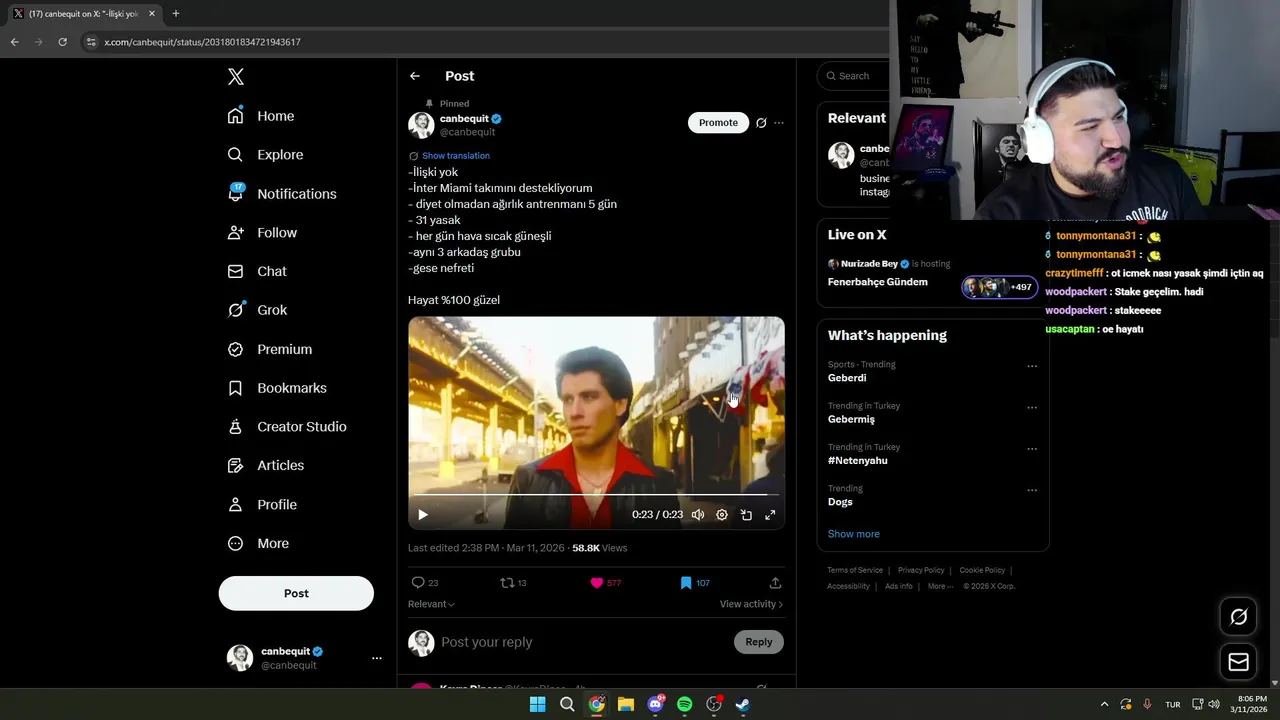Open account menu dots beside canbequit
This screenshot has height=720, width=1280.
click(377, 658)
